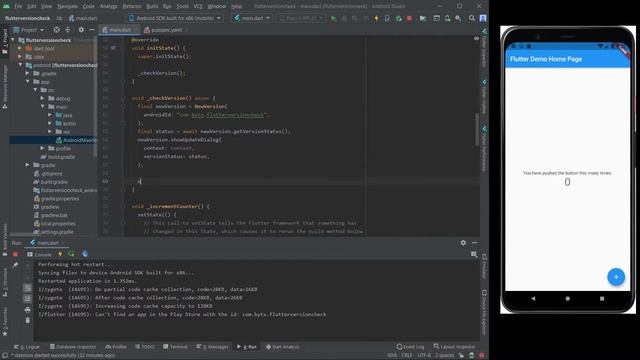Tap emulator Android back navigation button
This screenshot has height=360, width=640.
533,298
